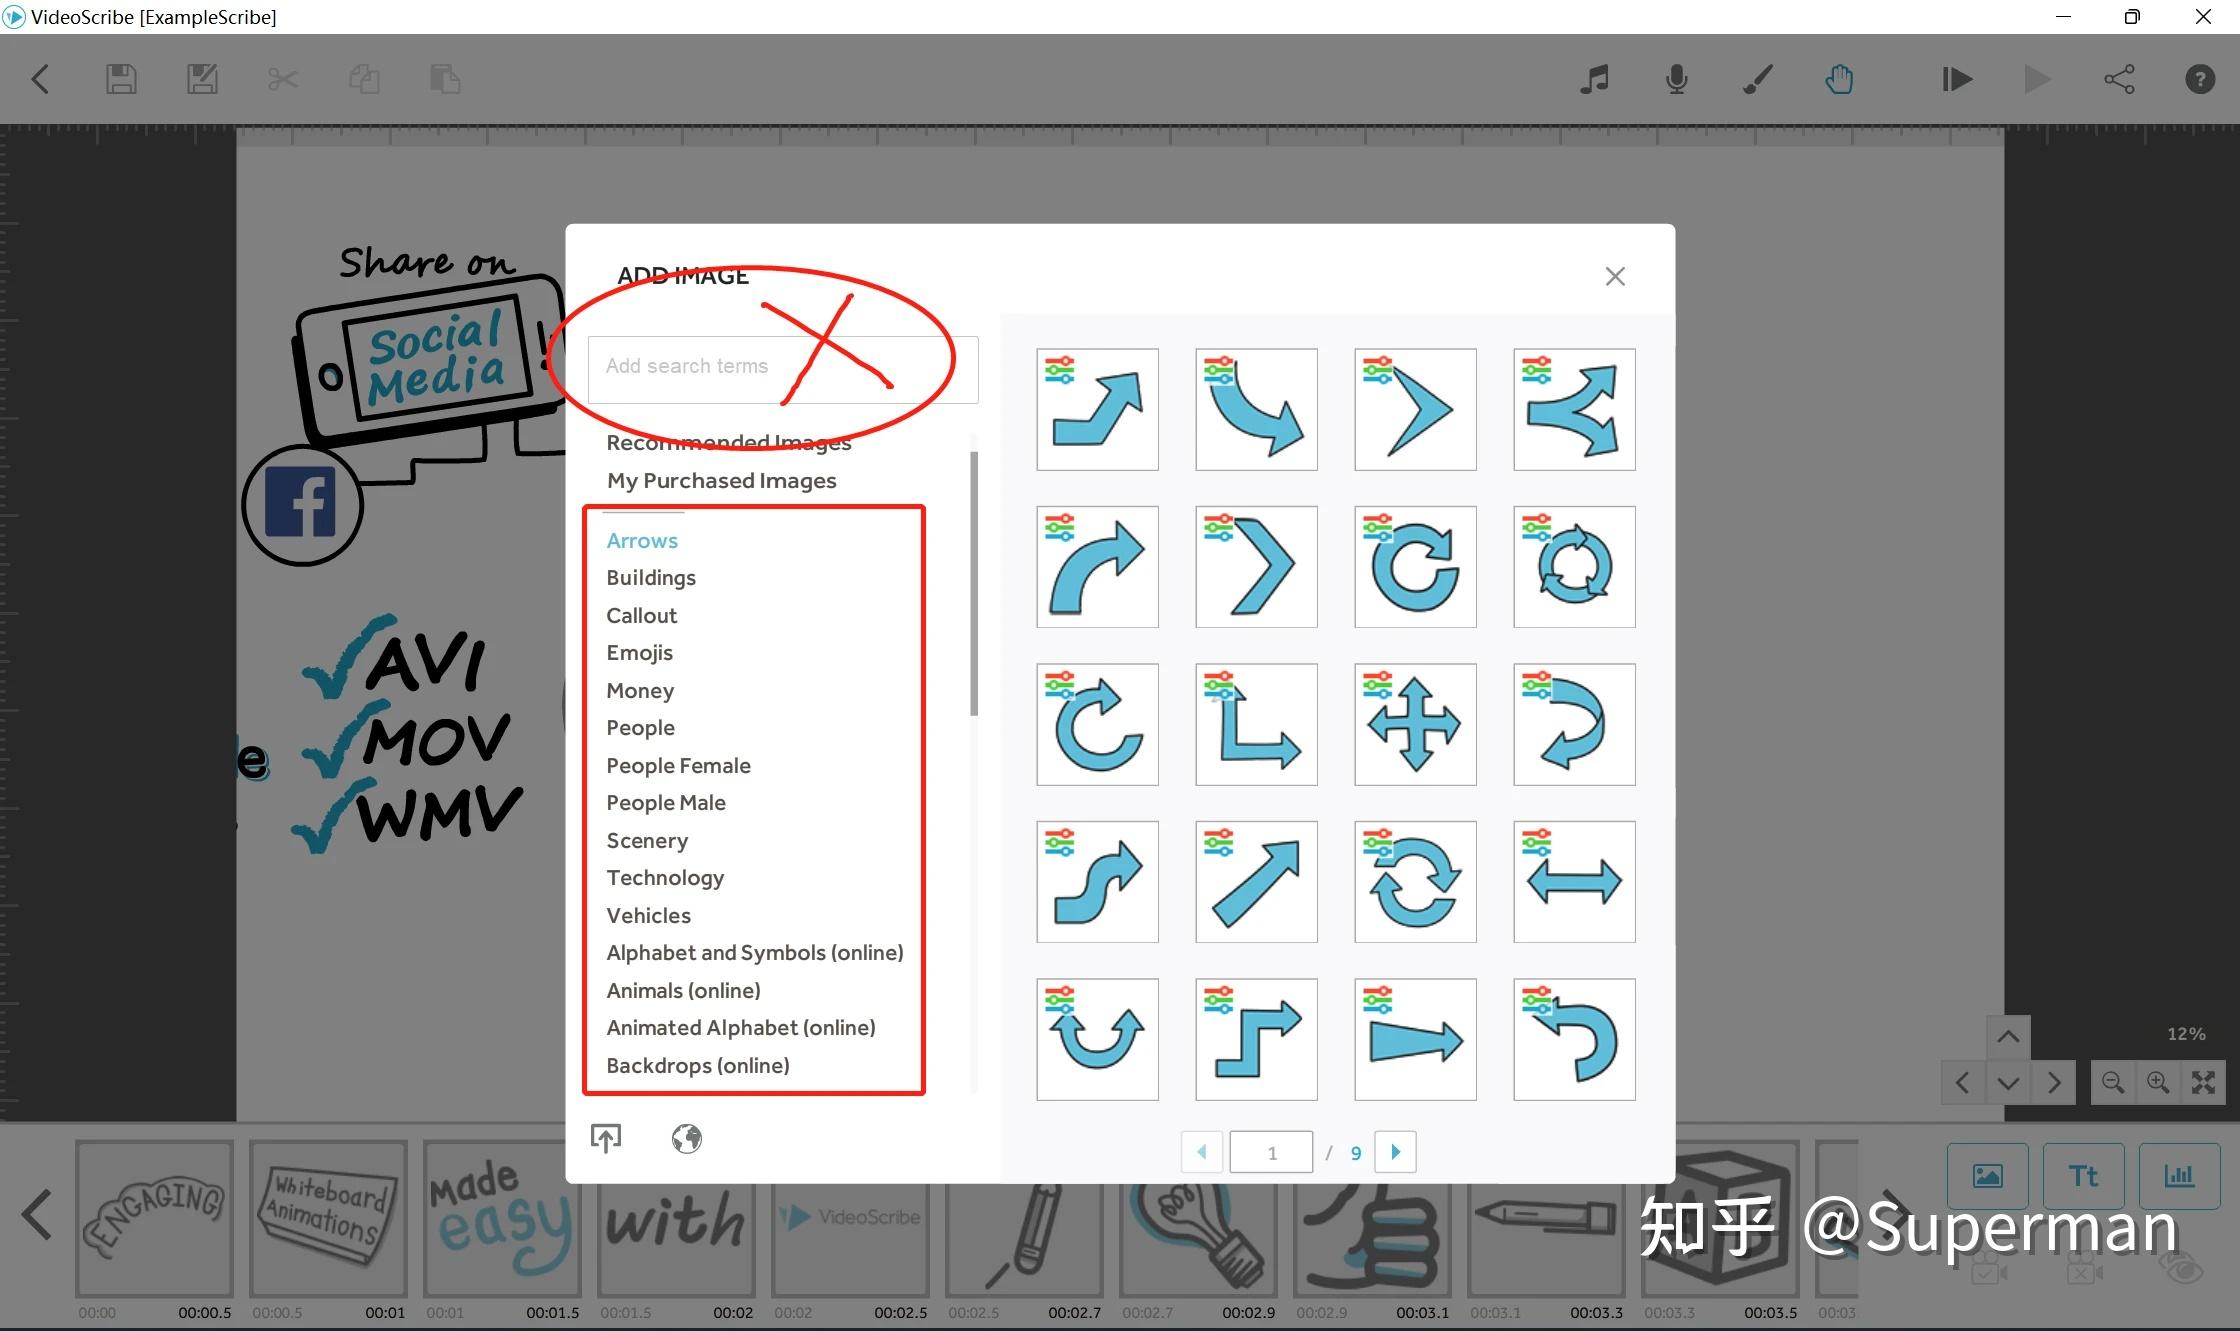
Task: Select Backdrops (online) category
Action: point(698,1066)
